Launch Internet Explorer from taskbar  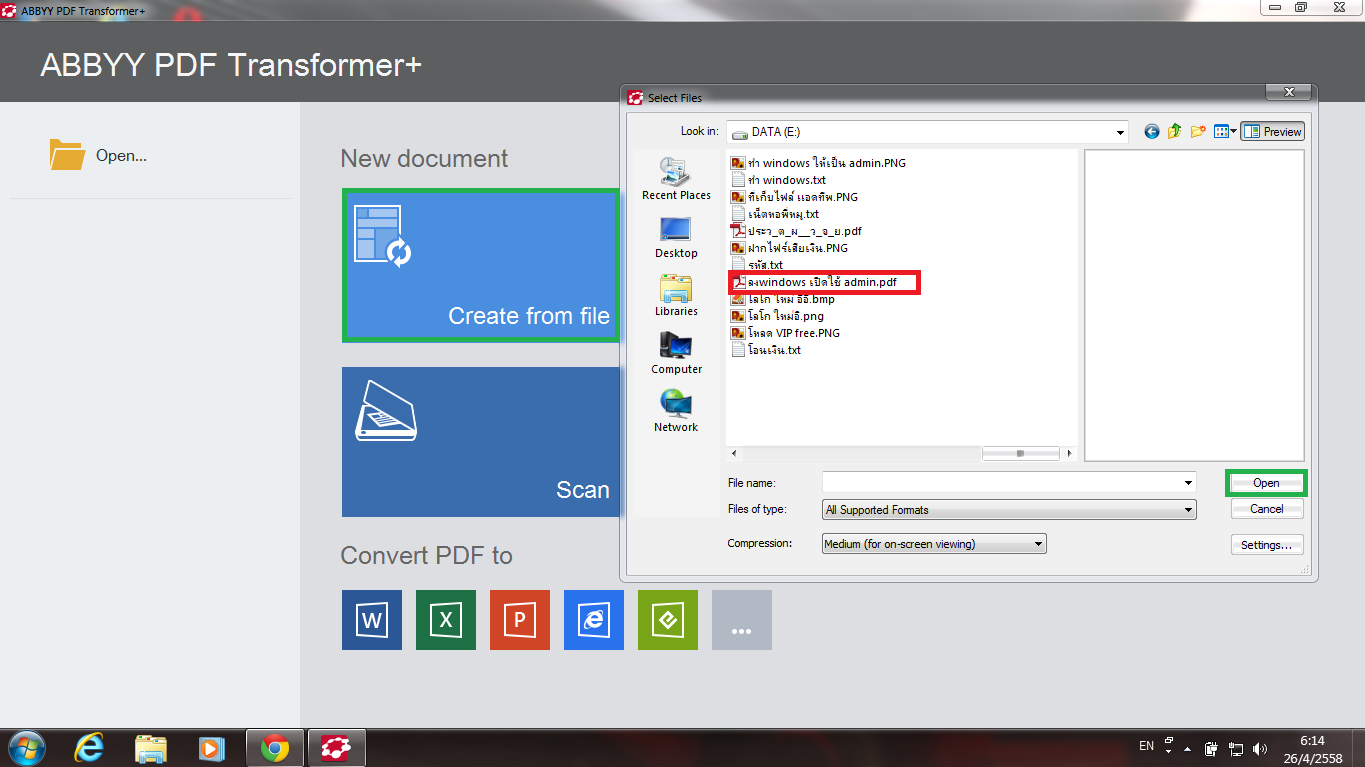pos(90,748)
